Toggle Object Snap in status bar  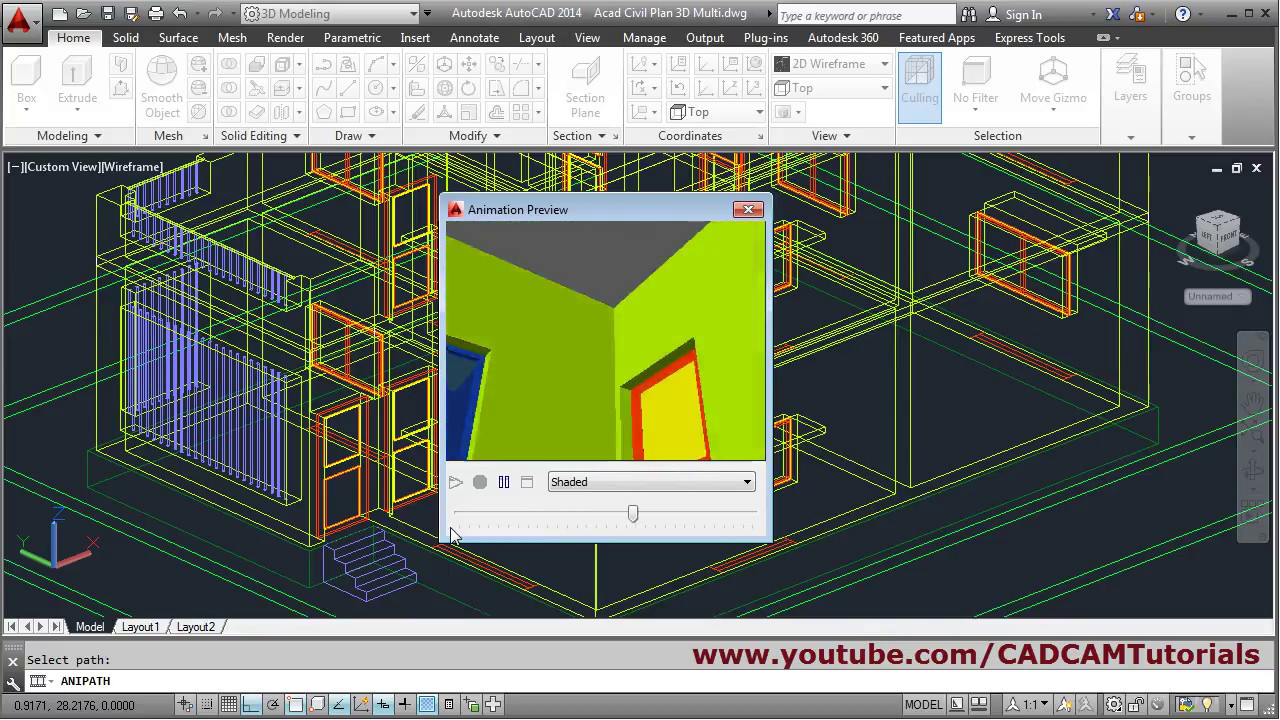pyautogui.click(x=295, y=705)
